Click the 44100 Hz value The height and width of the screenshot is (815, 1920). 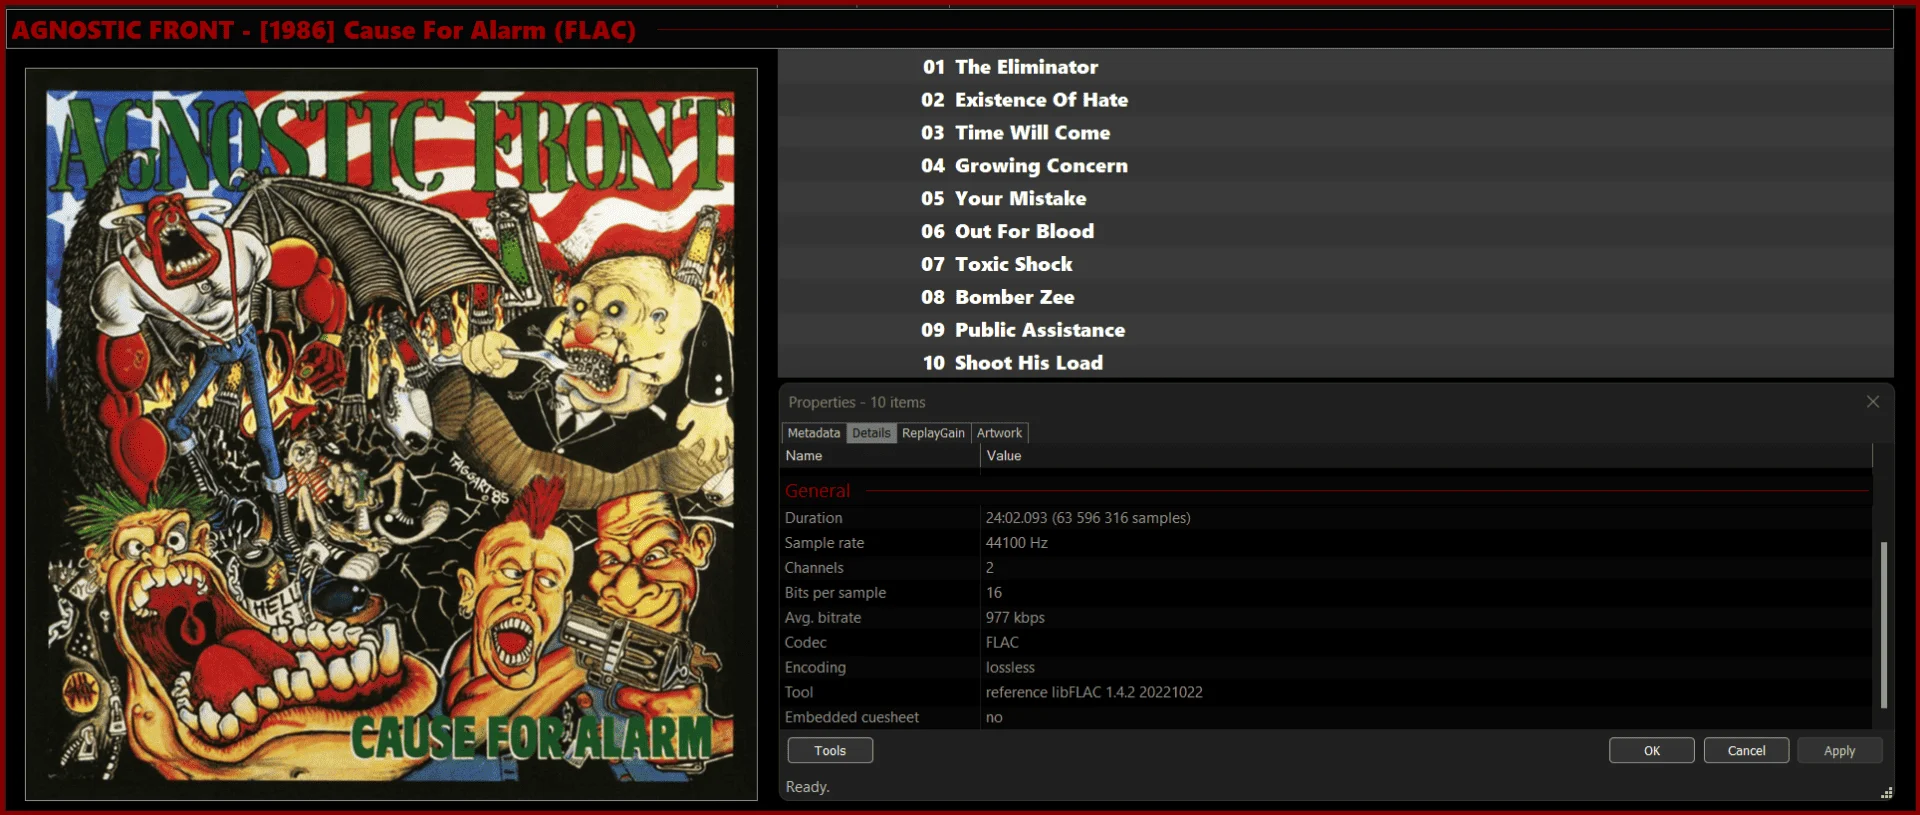point(1016,543)
